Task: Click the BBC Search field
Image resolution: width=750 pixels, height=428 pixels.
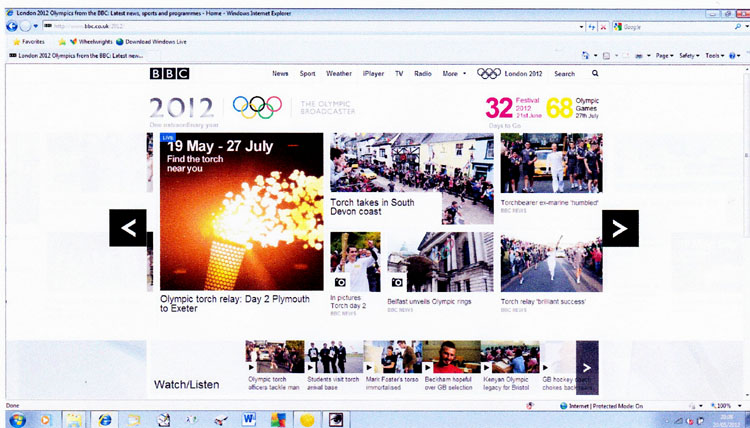Action: click(x=564, y=74)
